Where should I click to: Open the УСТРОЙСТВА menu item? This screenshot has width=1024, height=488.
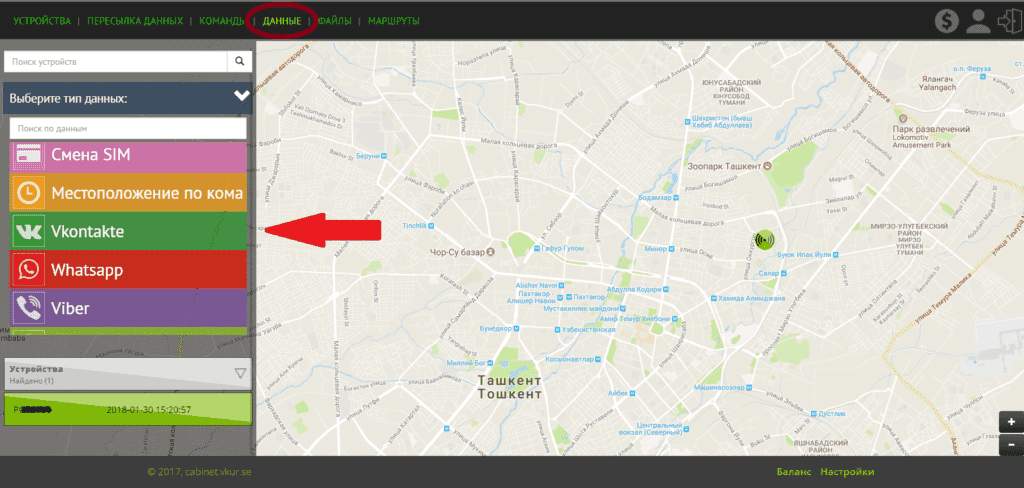42,21
